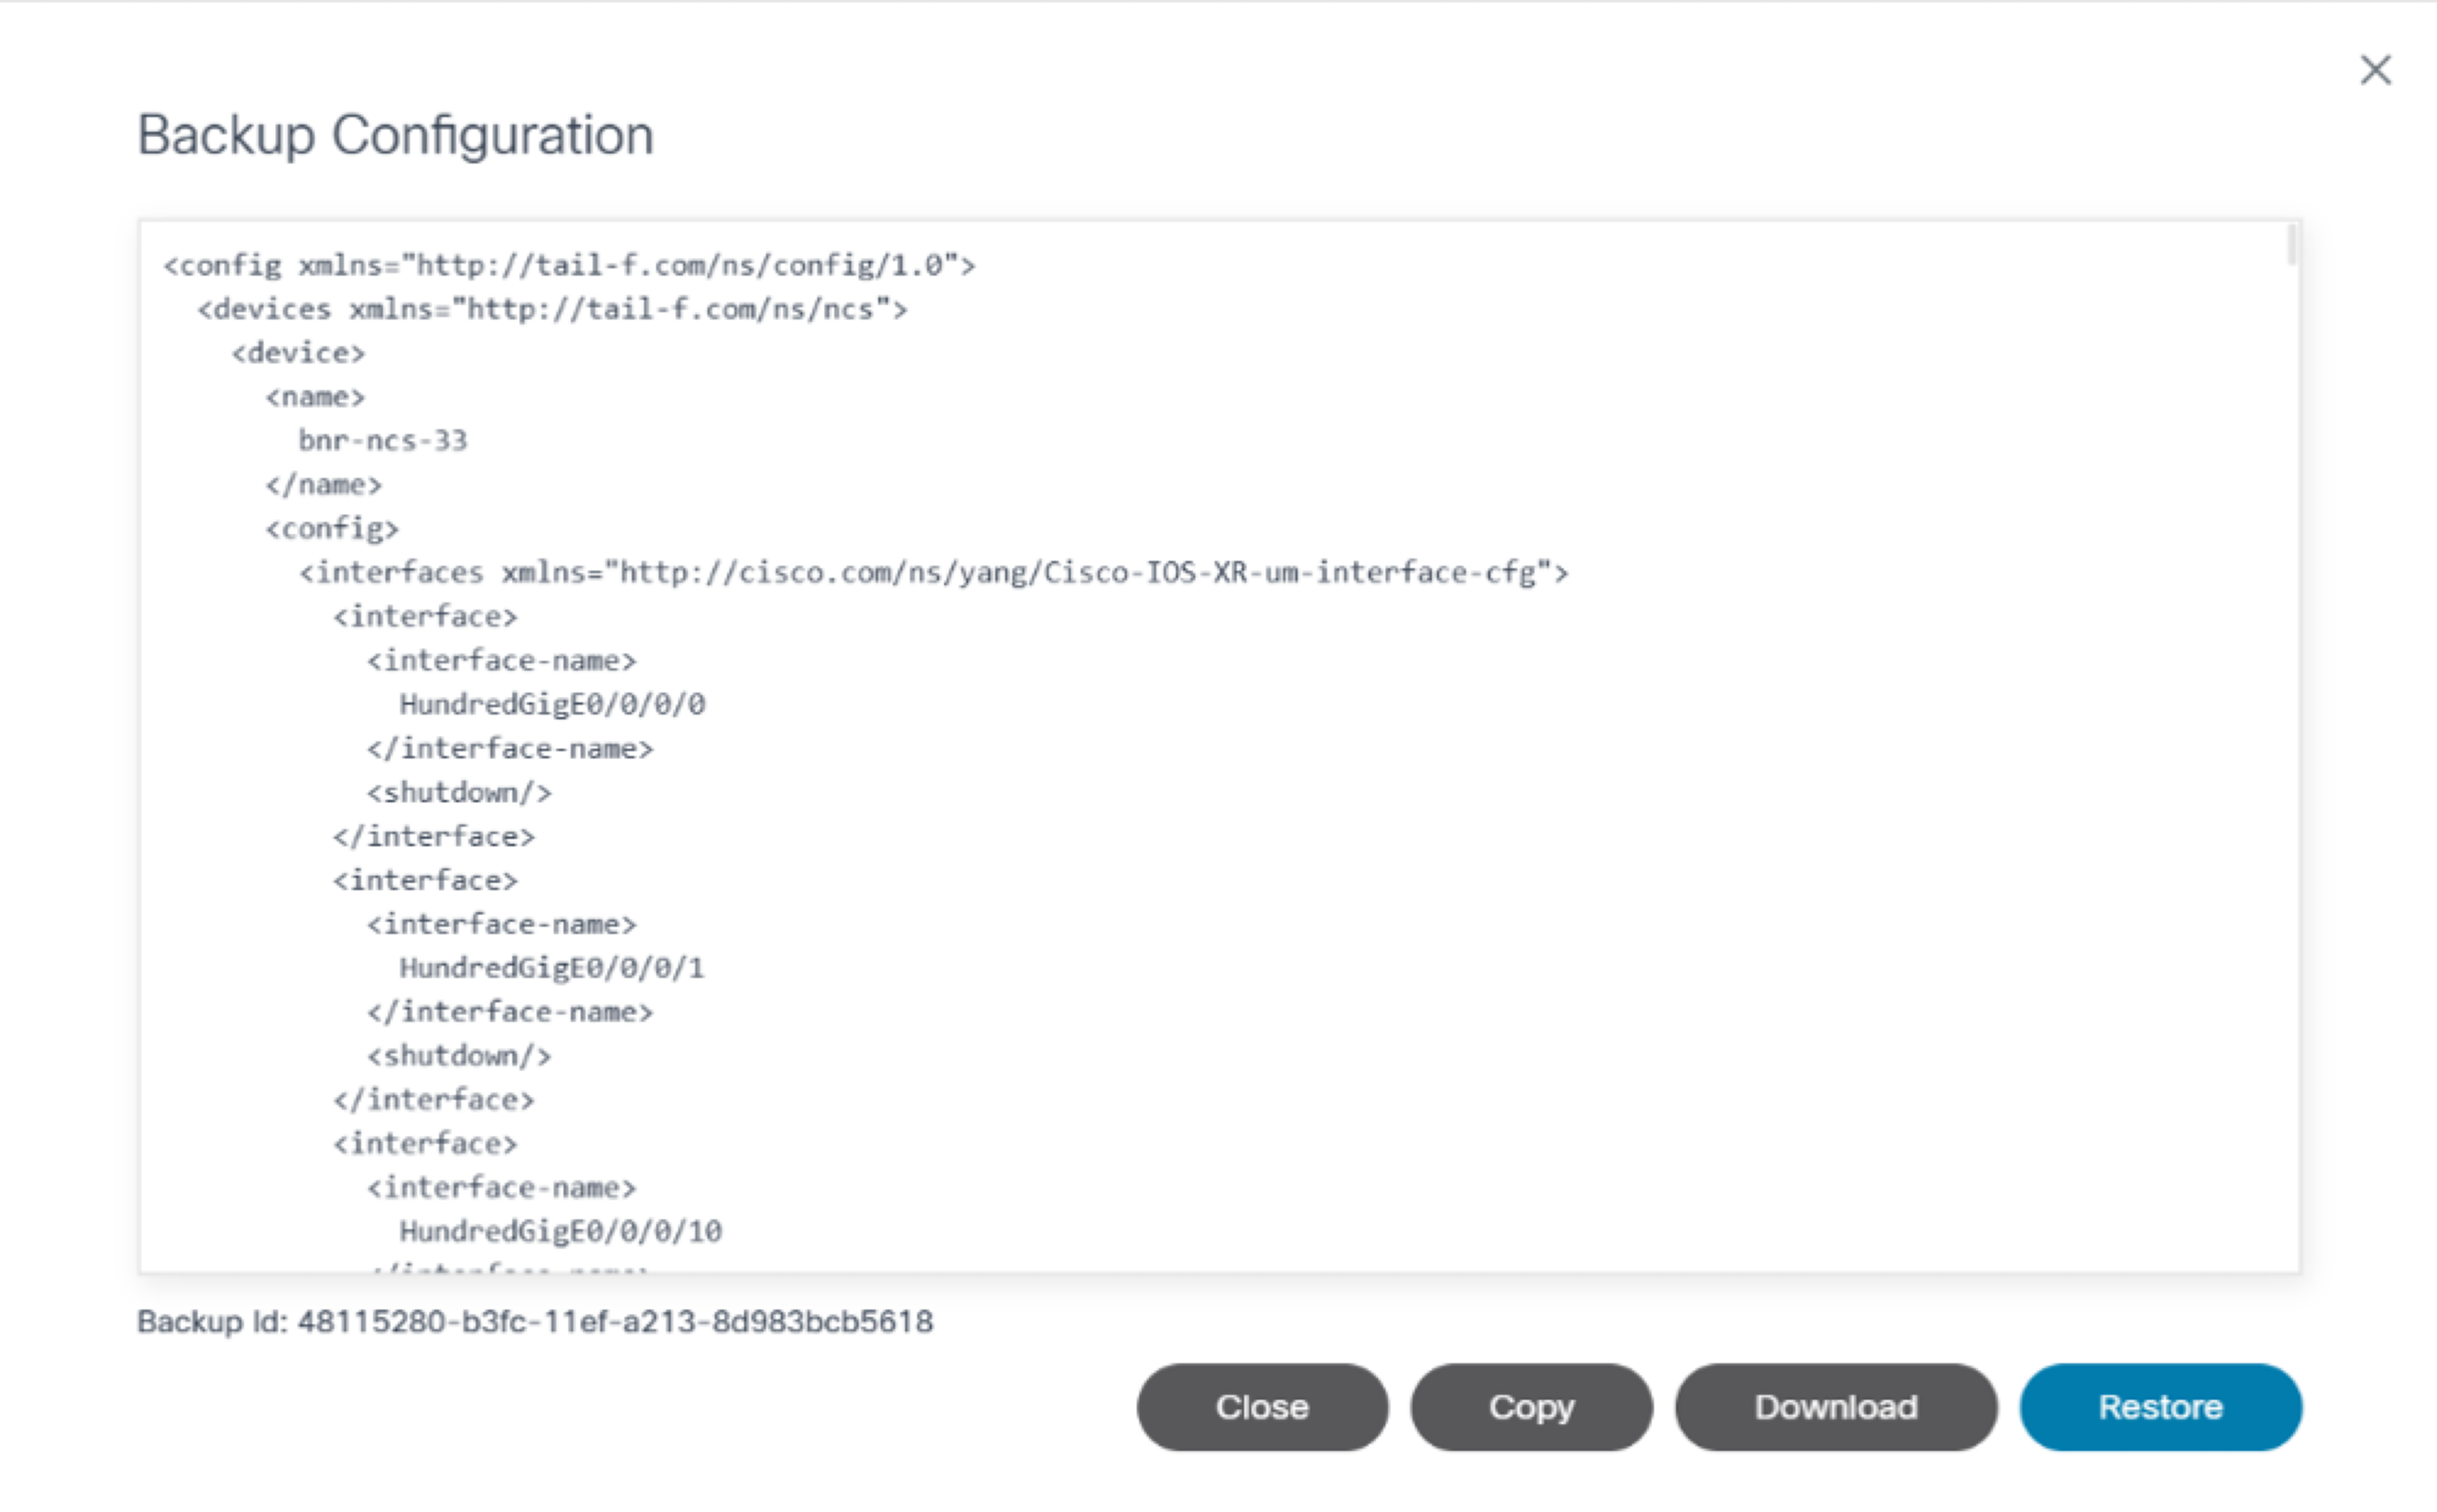2437x1512 pixels.
Task: Copy the backup configuration
Action: (1530, 1406)
